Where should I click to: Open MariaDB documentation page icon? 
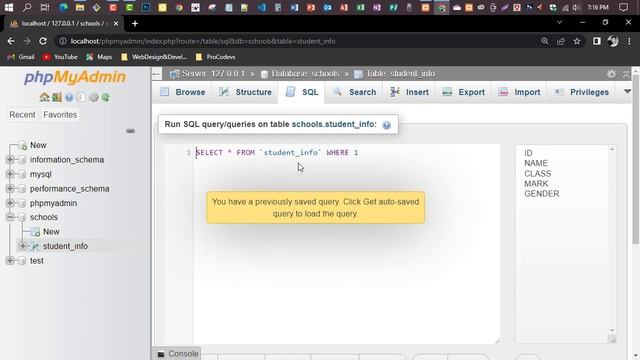coord(81,97)
